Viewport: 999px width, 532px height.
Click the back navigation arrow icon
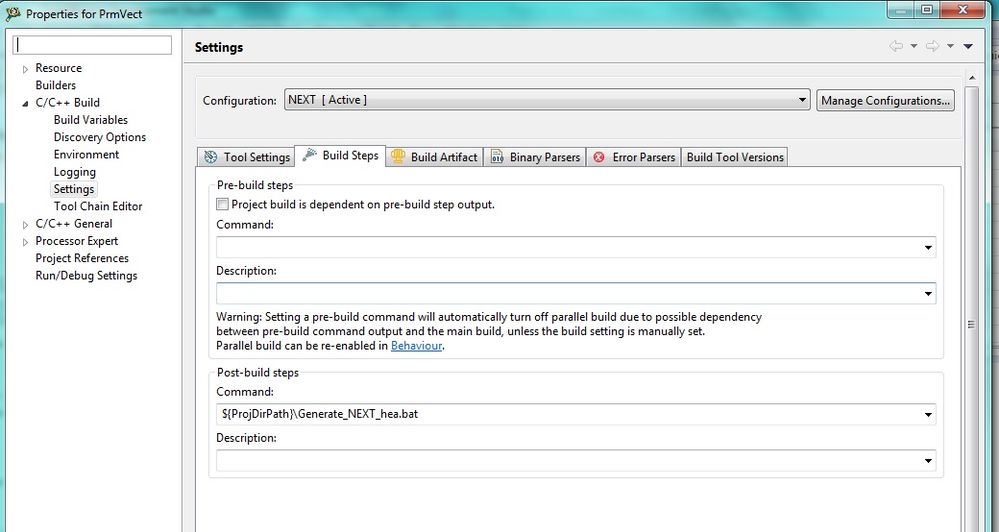[x=896, y=46]
